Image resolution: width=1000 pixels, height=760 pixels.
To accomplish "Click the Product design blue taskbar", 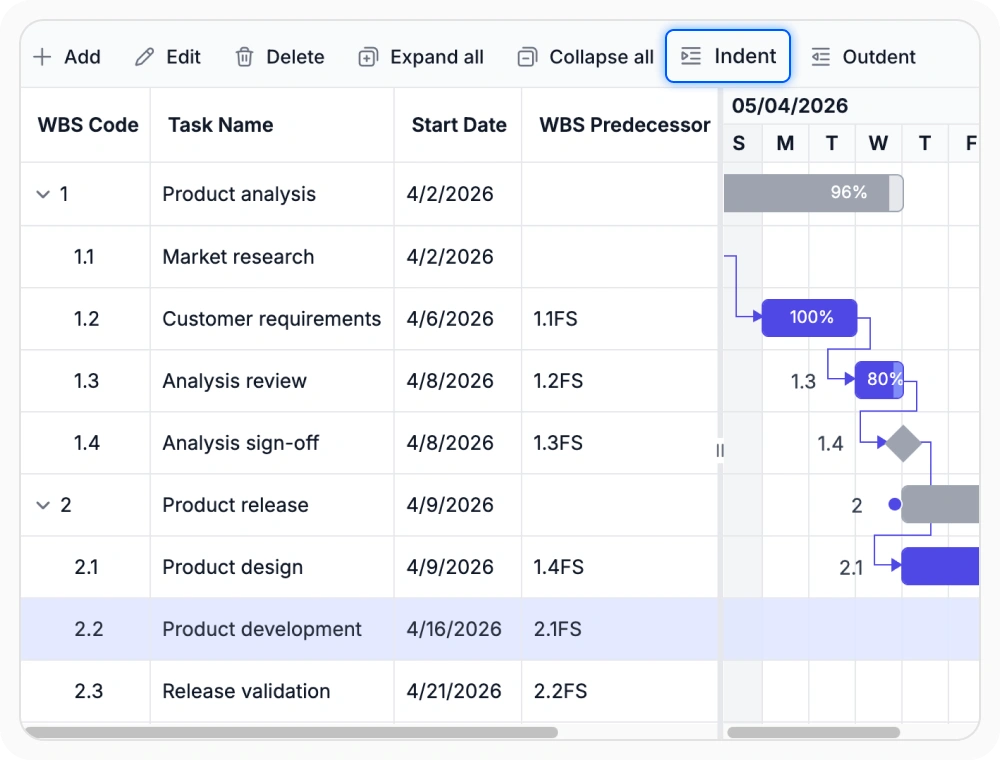I will (x=940, y=566).
